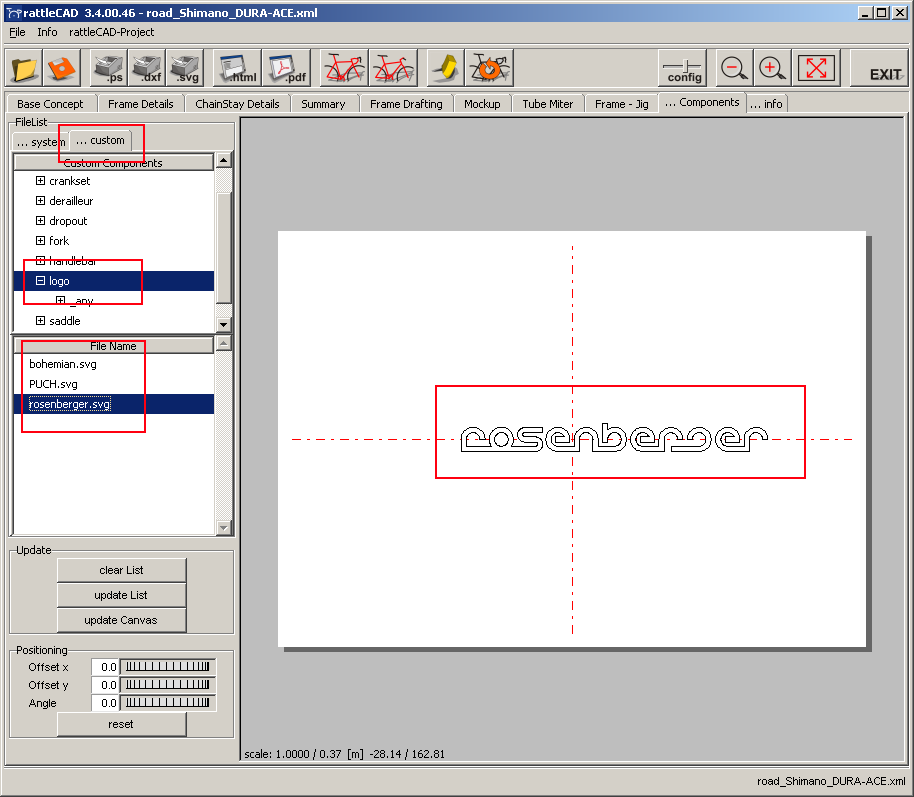This screenshot has height=797, width=914.
Task: Expand the dropout tree node
Action: (40, 220)
